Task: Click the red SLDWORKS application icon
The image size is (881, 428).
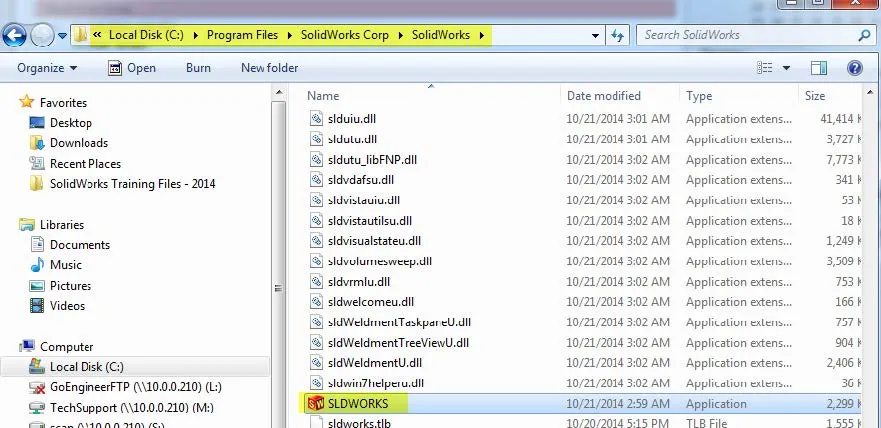Action: [316, 404]
